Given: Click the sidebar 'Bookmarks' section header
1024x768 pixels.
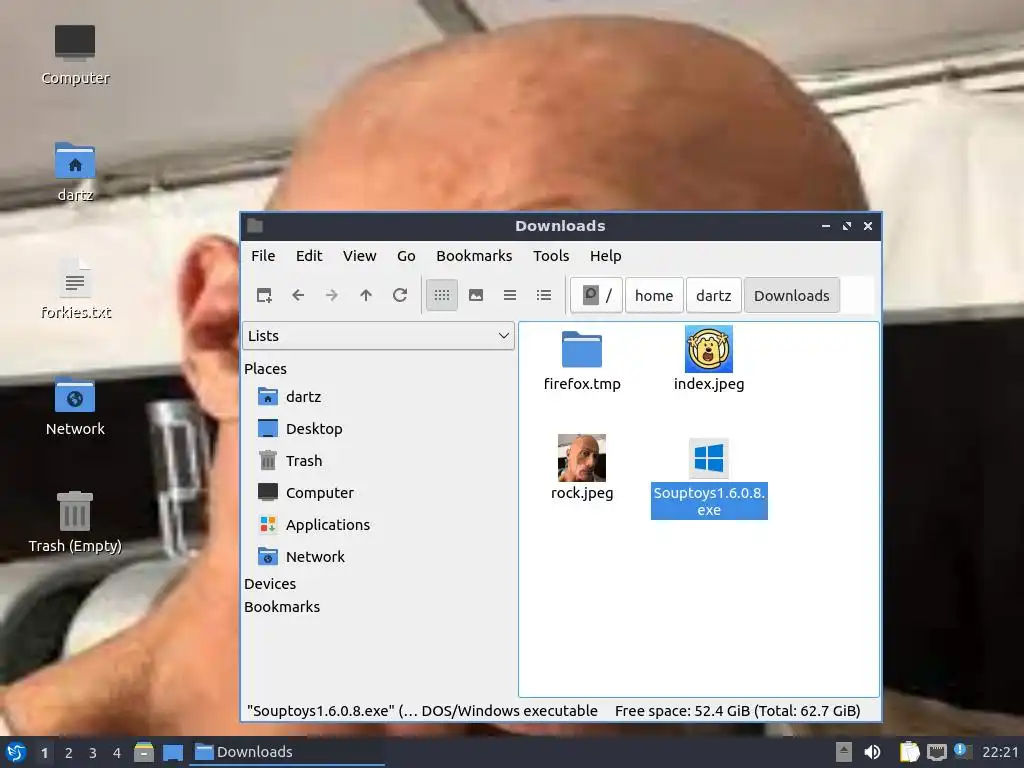Looking at the screenshot, I should coord(282,607).
